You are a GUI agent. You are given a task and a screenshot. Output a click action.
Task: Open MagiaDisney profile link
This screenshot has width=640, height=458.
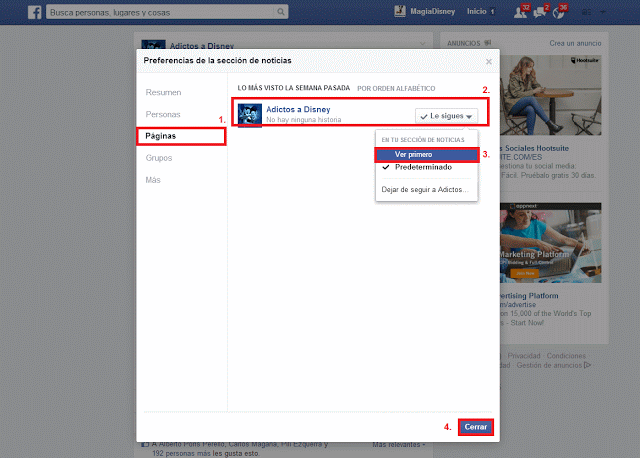coord(432,11)
